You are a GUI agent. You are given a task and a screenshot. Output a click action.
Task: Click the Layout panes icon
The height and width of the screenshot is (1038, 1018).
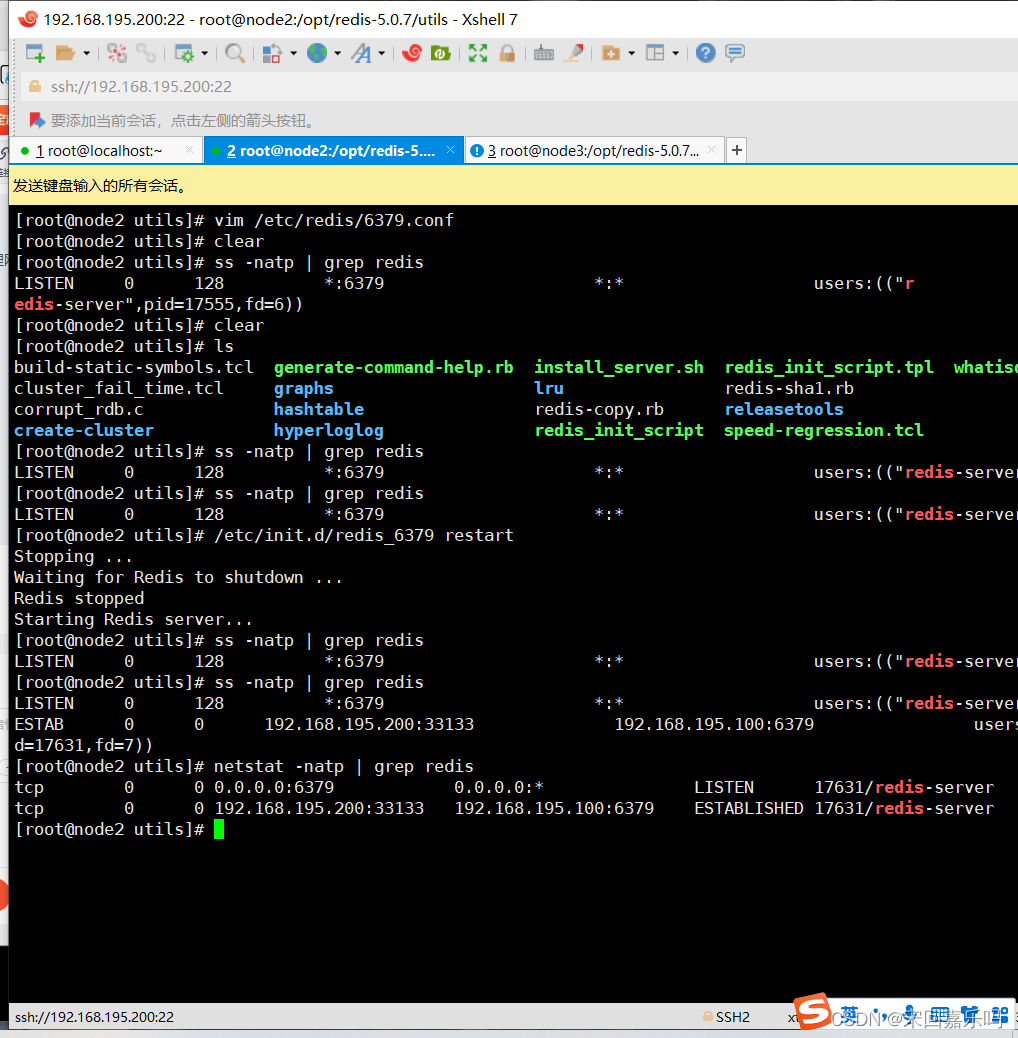pos(655,53)
